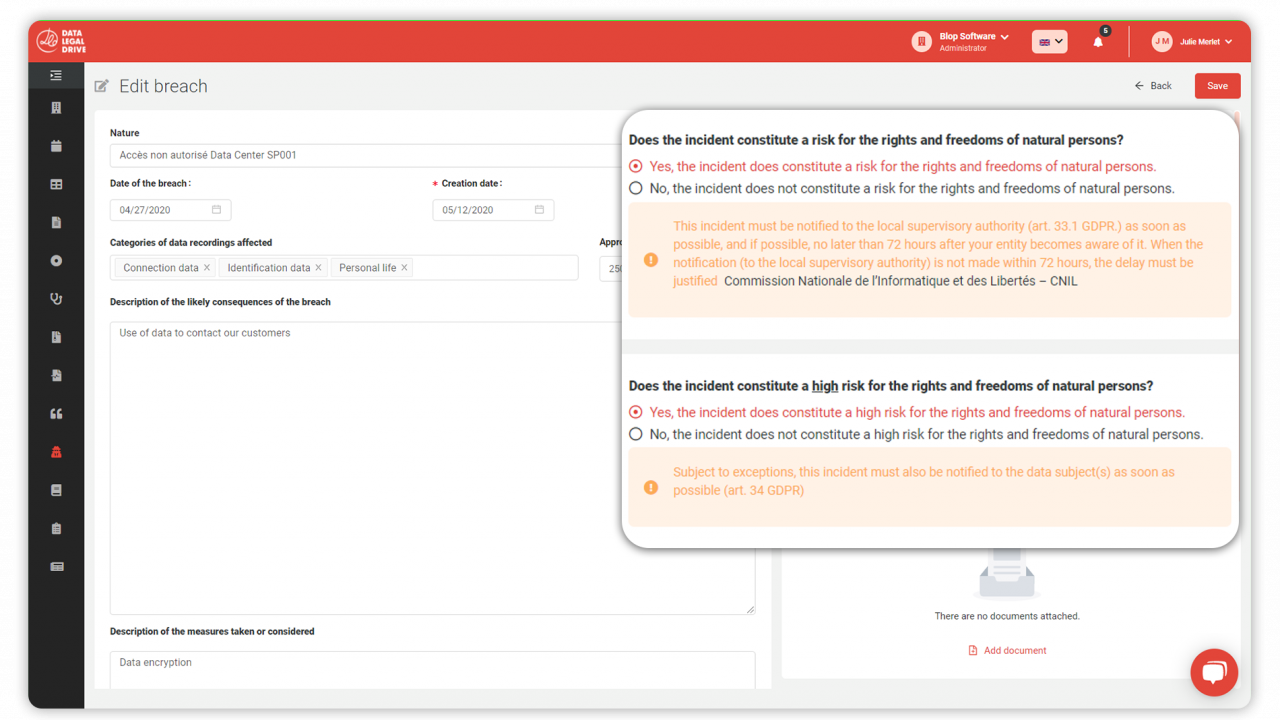Open calendar picker for Creation date
This screenshot has height=720, width=1280.
click(539, 210)
